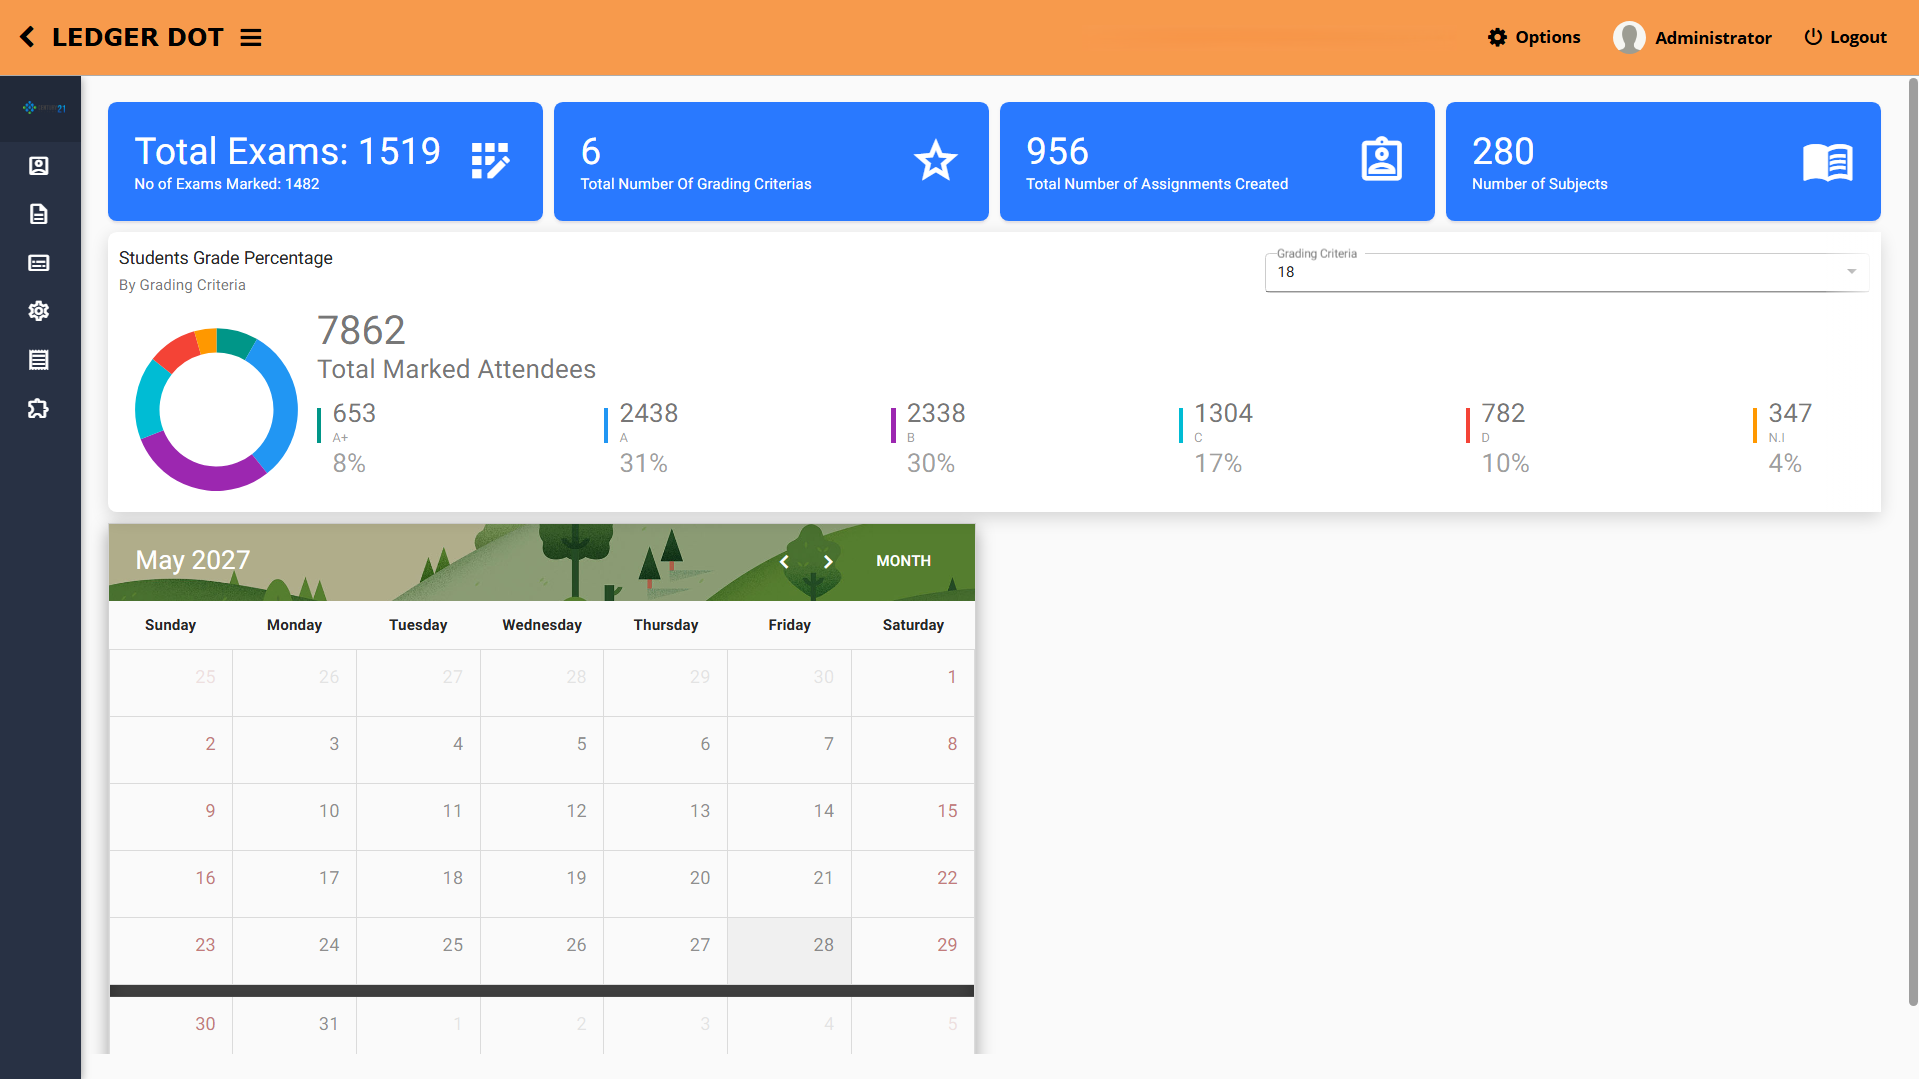Screen dimensions: 1919x1079
Task: Click the May 2027 calendar title
Action: click(x=193, y=560)
